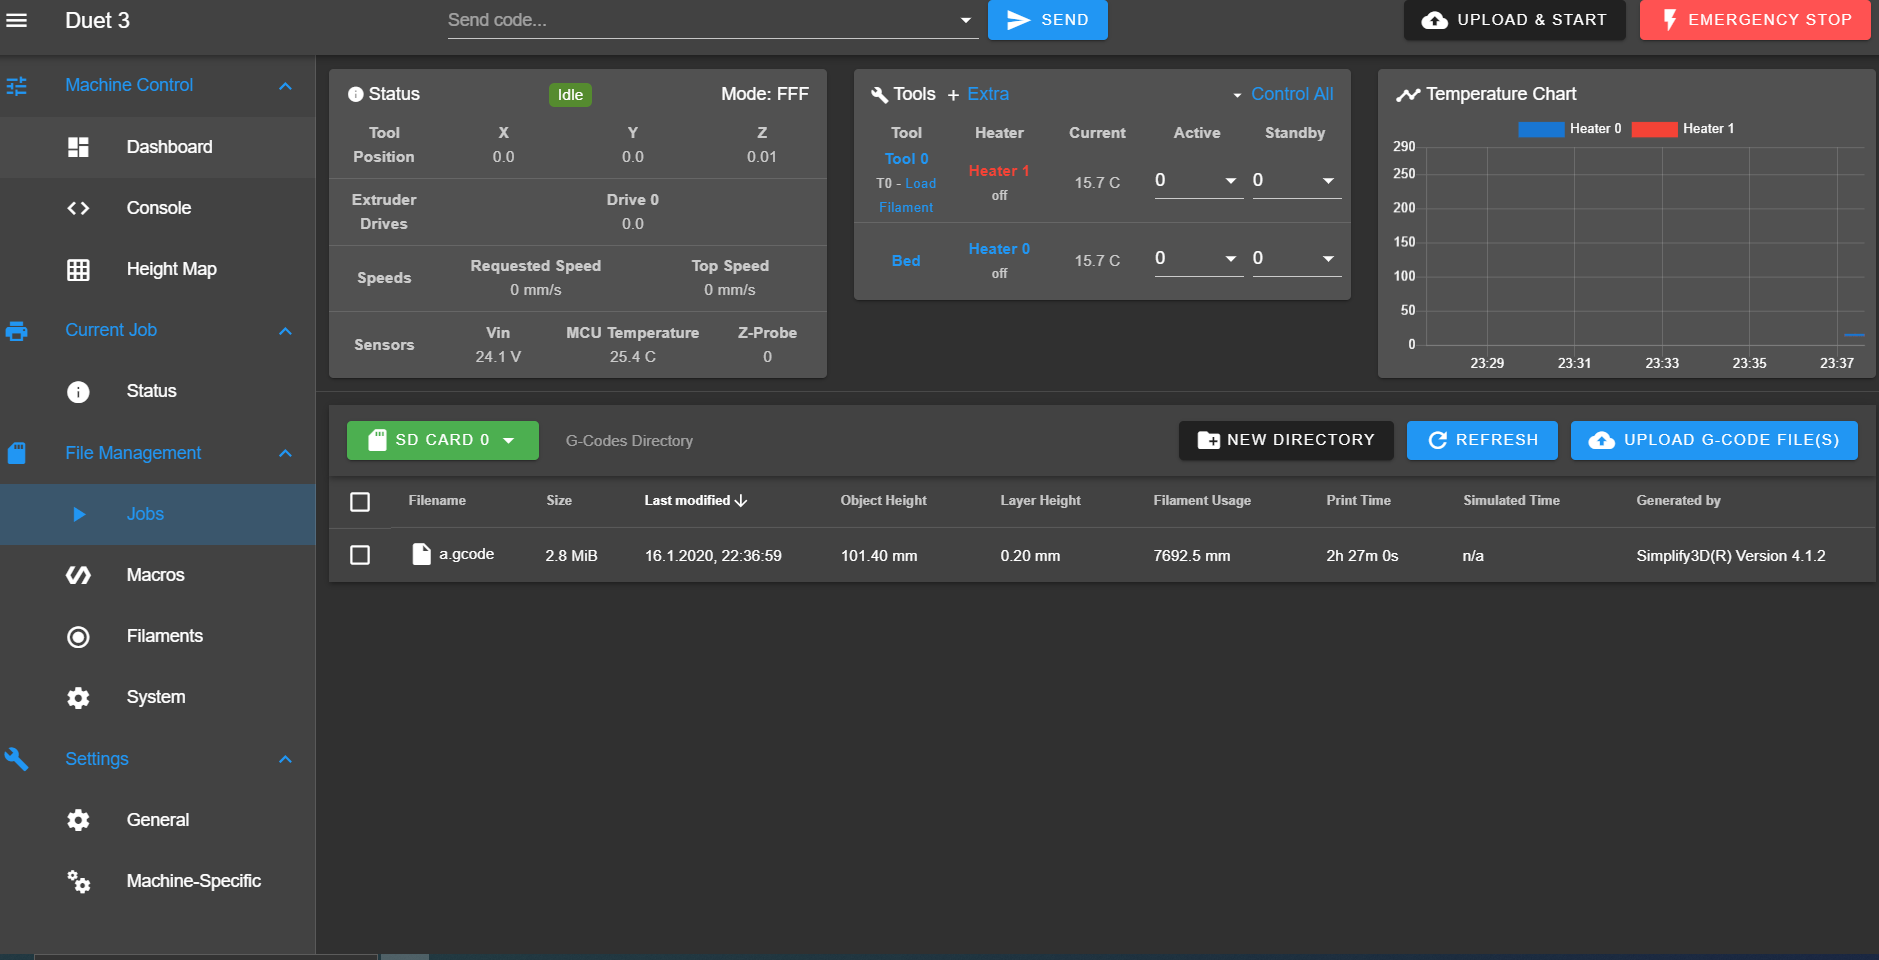Click the File Management SD card icon
Viewport: 1879px width, 960px height.
[16, 453]
